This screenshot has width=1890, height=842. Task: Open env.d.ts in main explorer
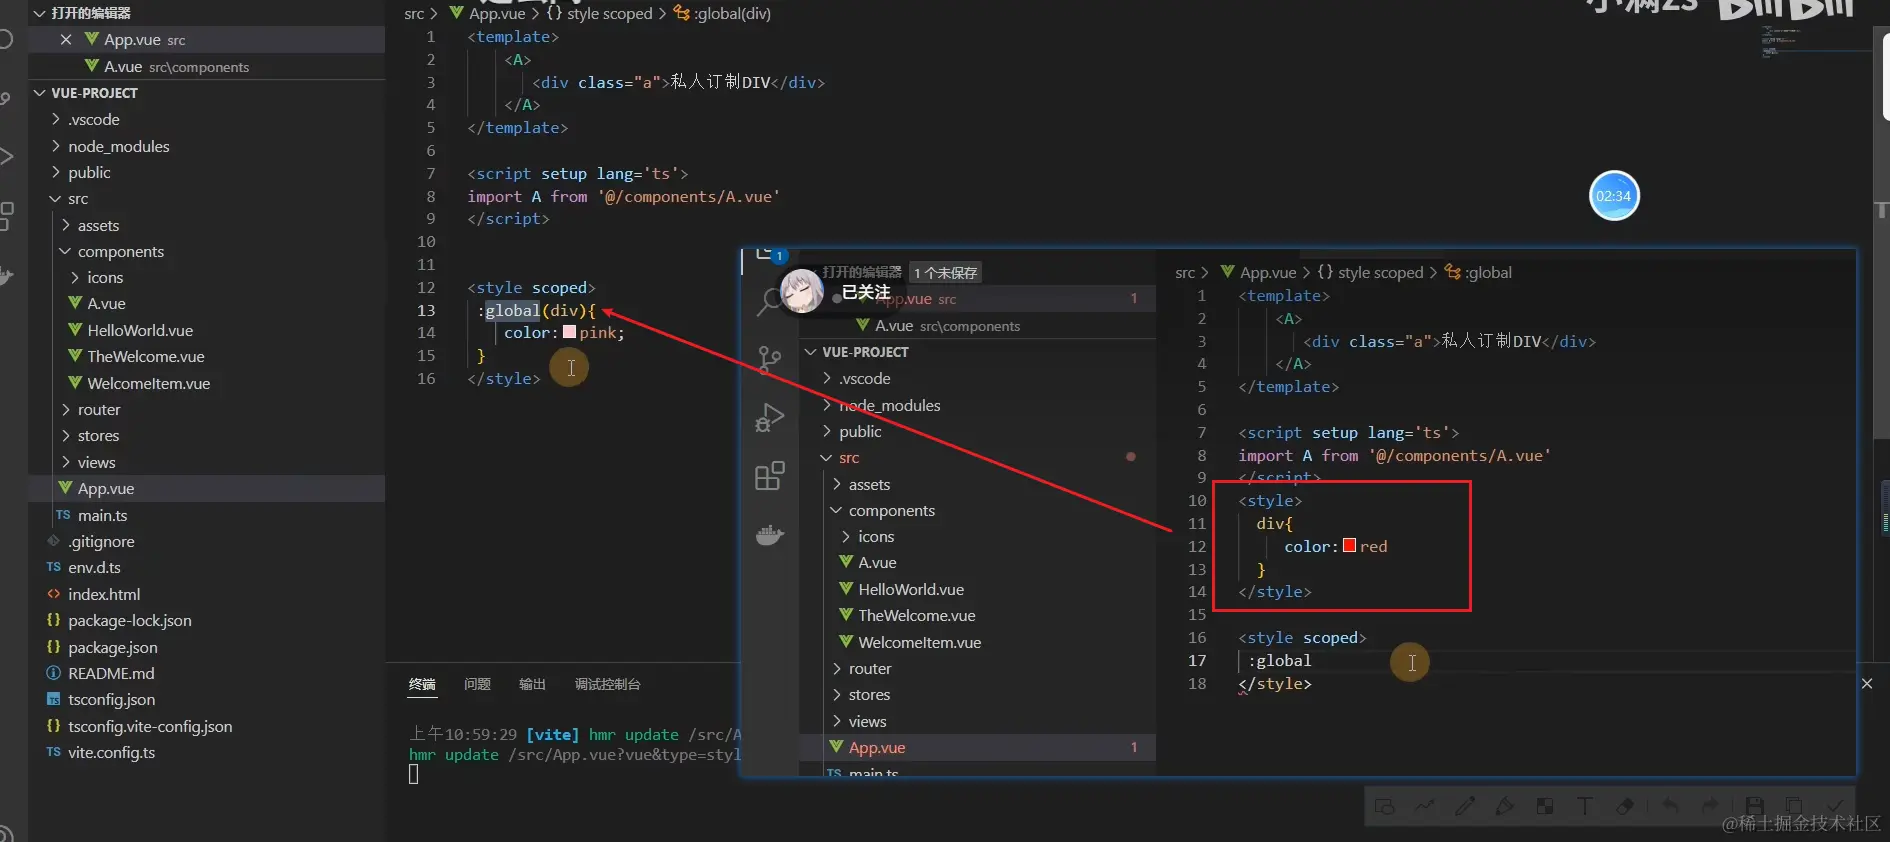pos(94,567)
